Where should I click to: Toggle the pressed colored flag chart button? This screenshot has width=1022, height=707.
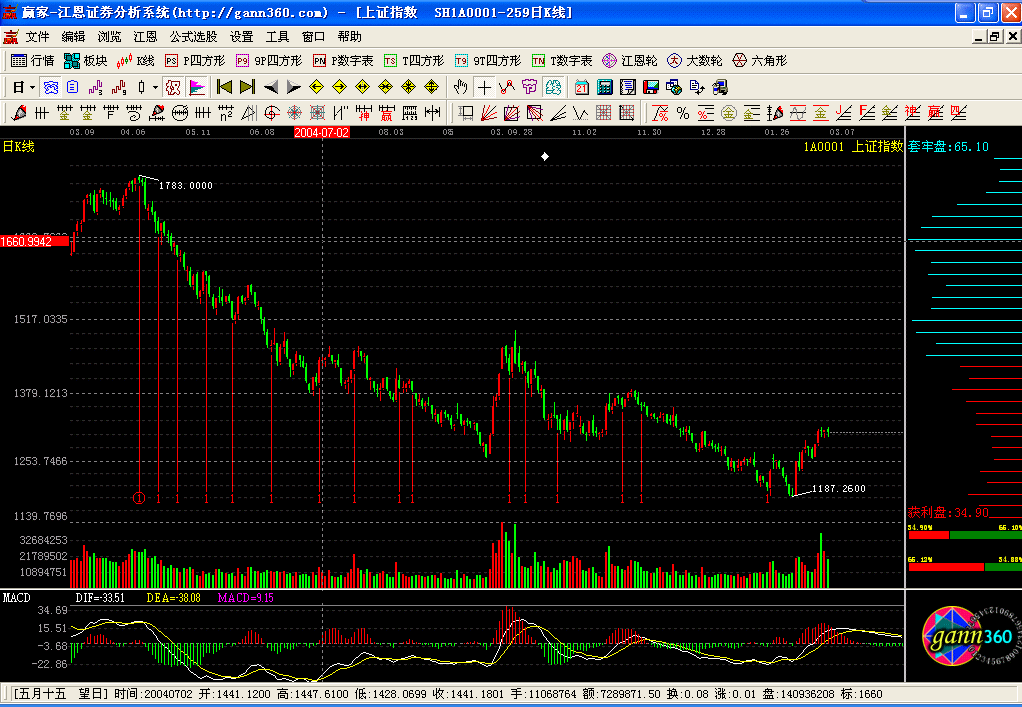click(196, 87)
